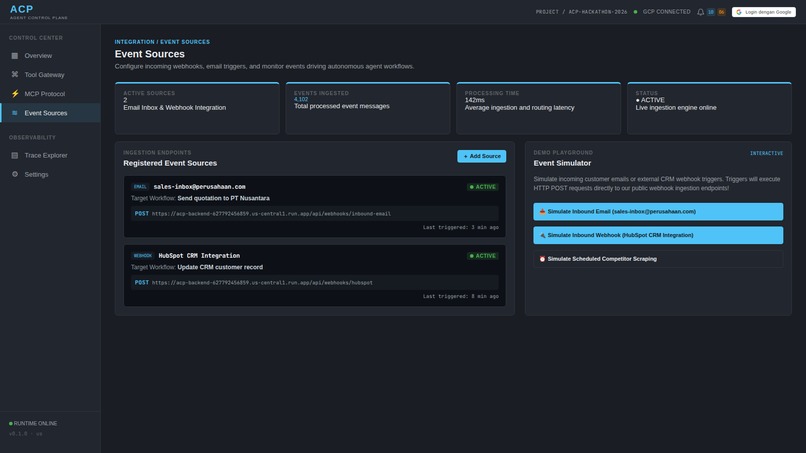Click Last triggered: 3 min ago
The height and width of the screenshot is (453, 806).
click(461, 227)
